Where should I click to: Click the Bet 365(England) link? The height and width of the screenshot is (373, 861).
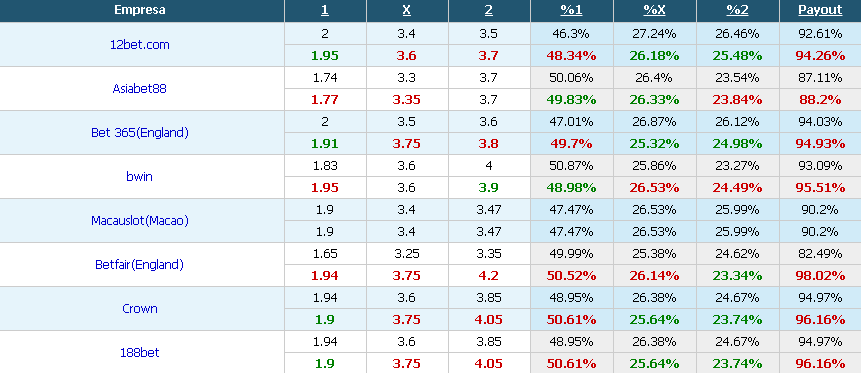(139, 132)
